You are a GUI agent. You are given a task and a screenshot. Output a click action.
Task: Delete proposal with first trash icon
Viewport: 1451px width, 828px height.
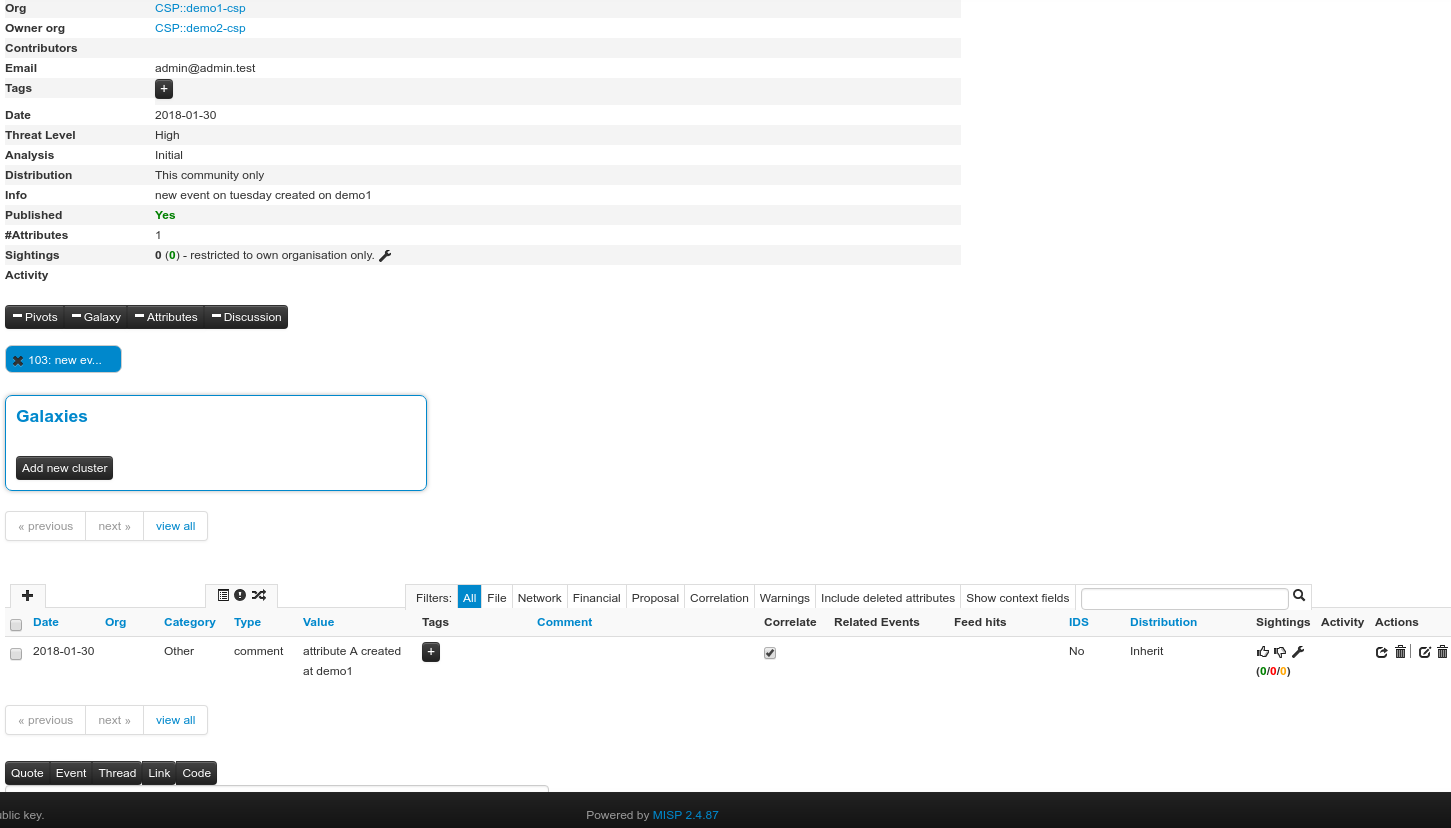tap(1400, 652)
